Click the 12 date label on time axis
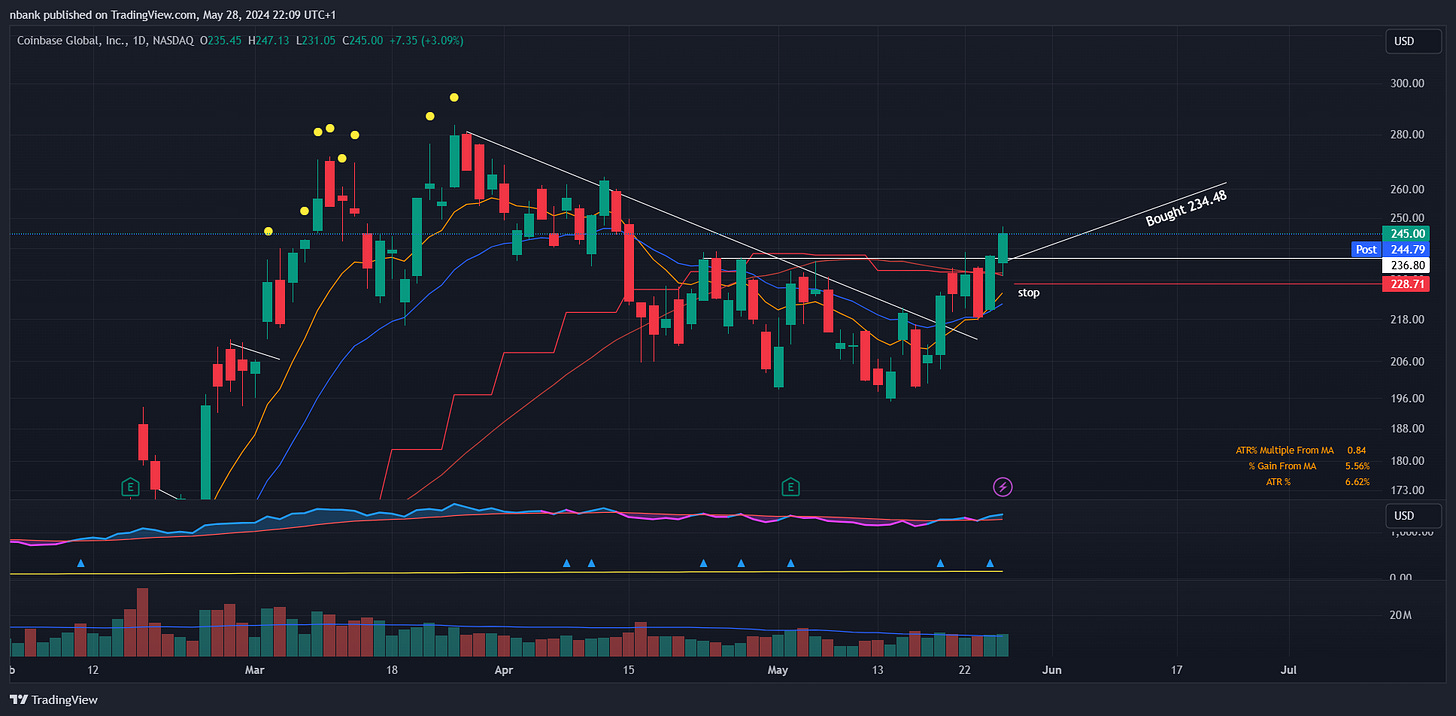Screen dimensions: 1456x716 (93, 669)
